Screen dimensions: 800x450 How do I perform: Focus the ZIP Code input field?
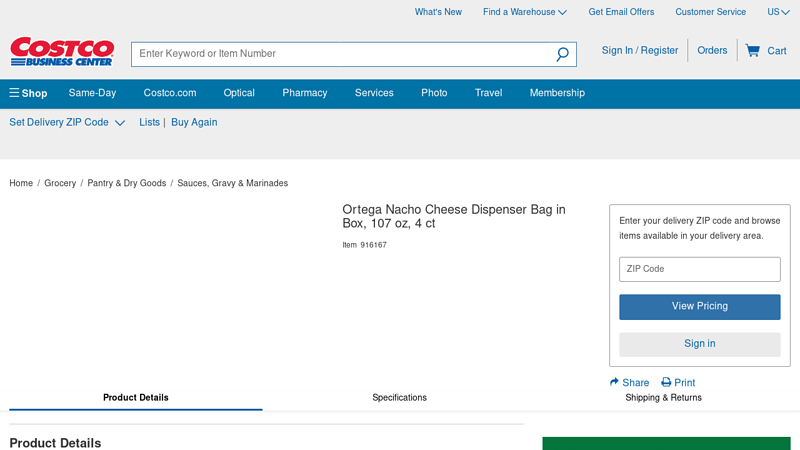[699, 269]
